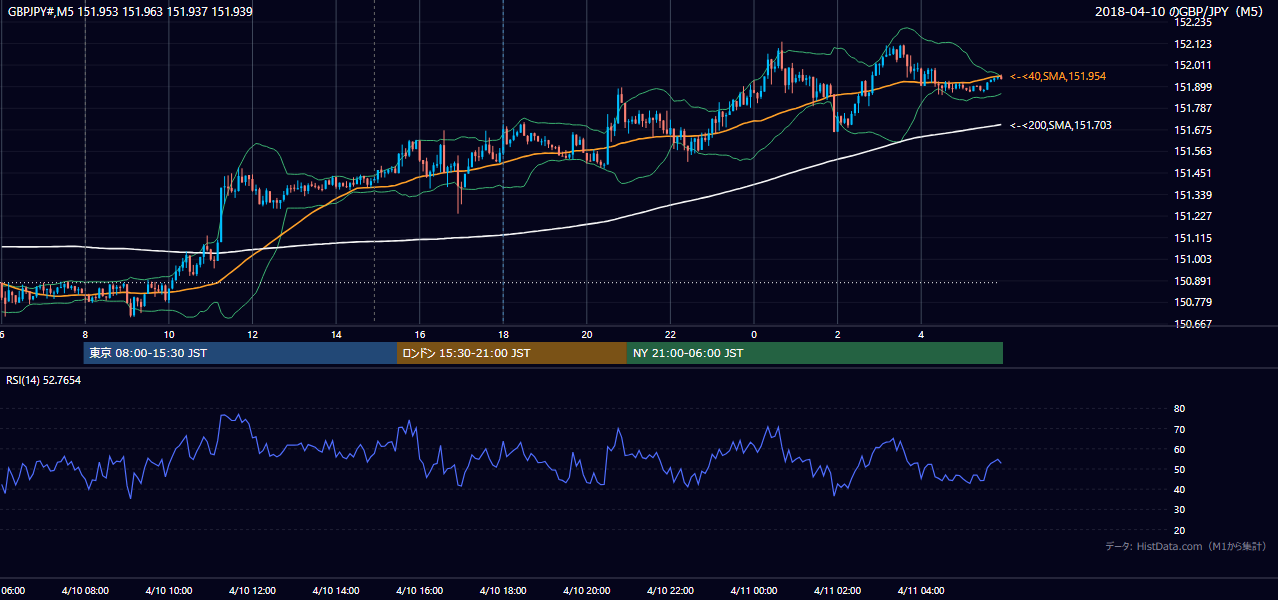Click the 4/10 12:00 time axis label
This screenshot has height=600, width=1278.
pyautogui.click(x=252, y=591)
